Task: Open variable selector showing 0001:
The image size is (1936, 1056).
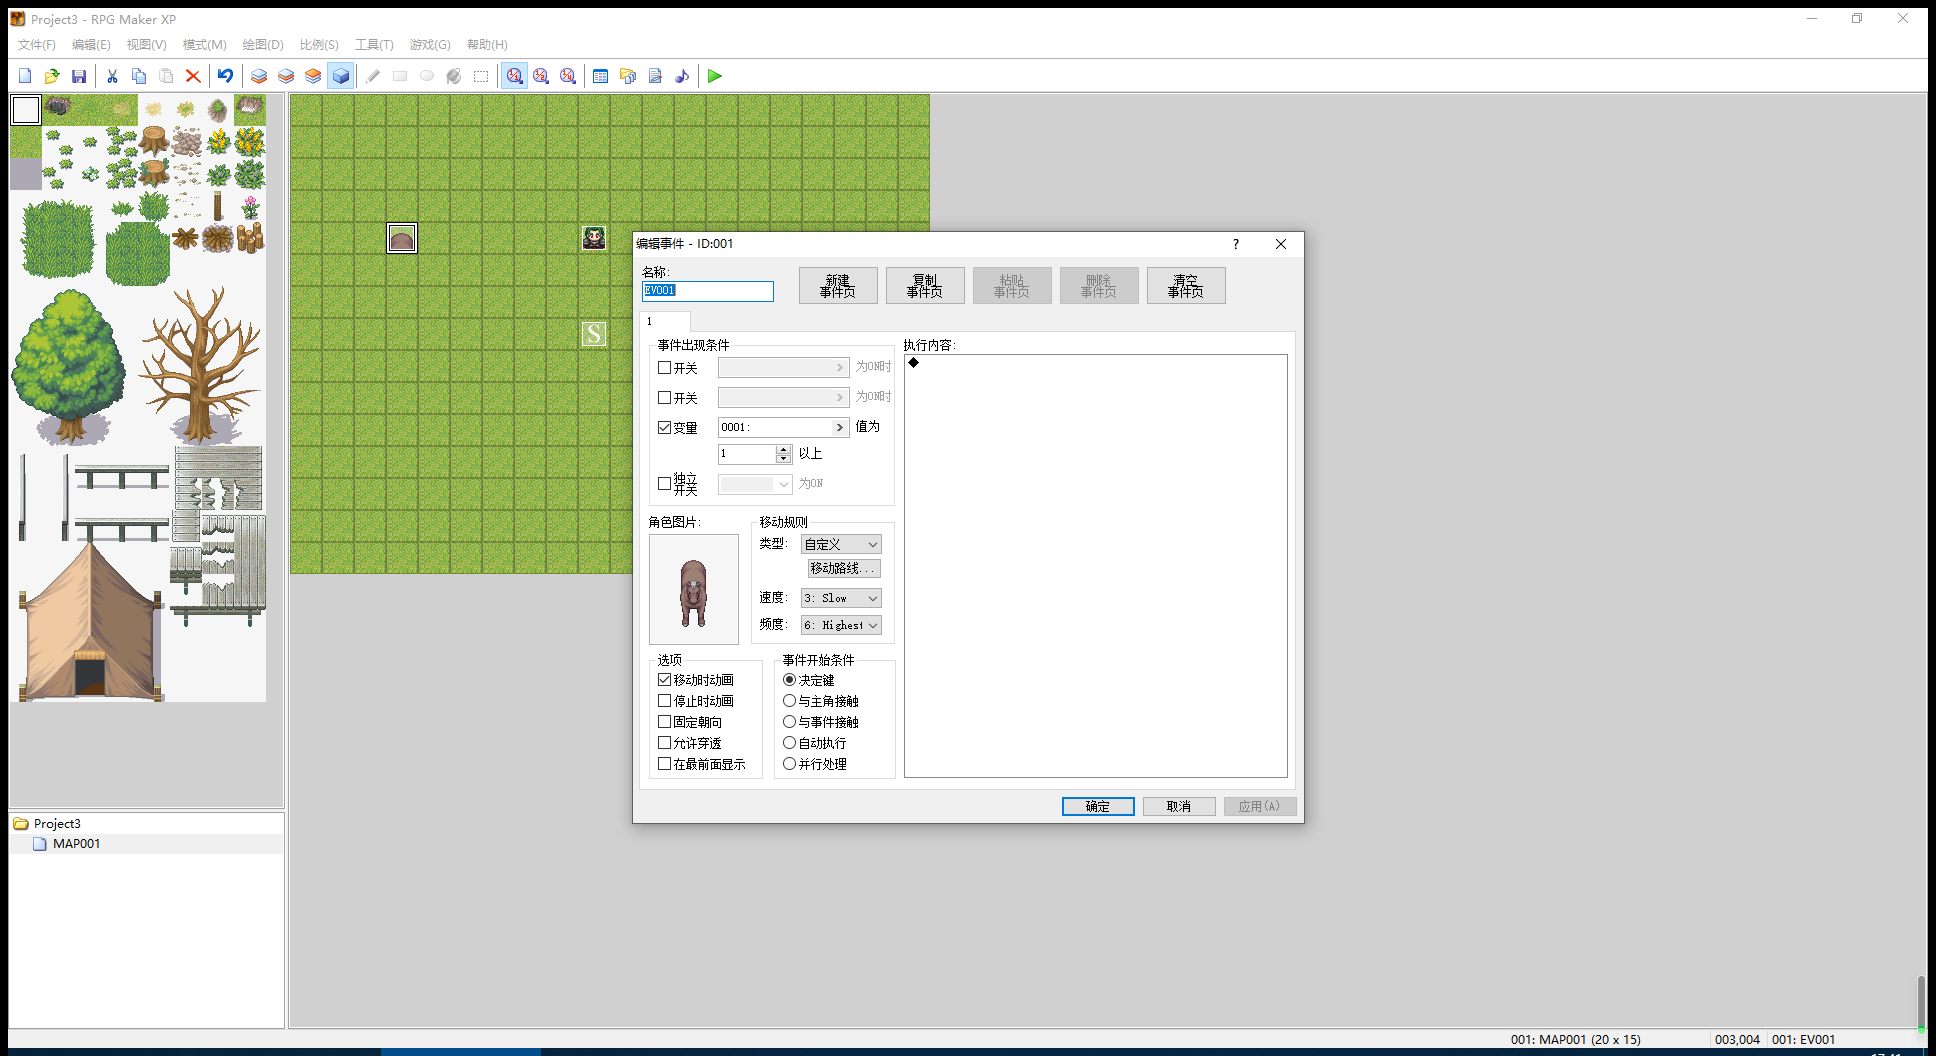Action: coord(784,427)
